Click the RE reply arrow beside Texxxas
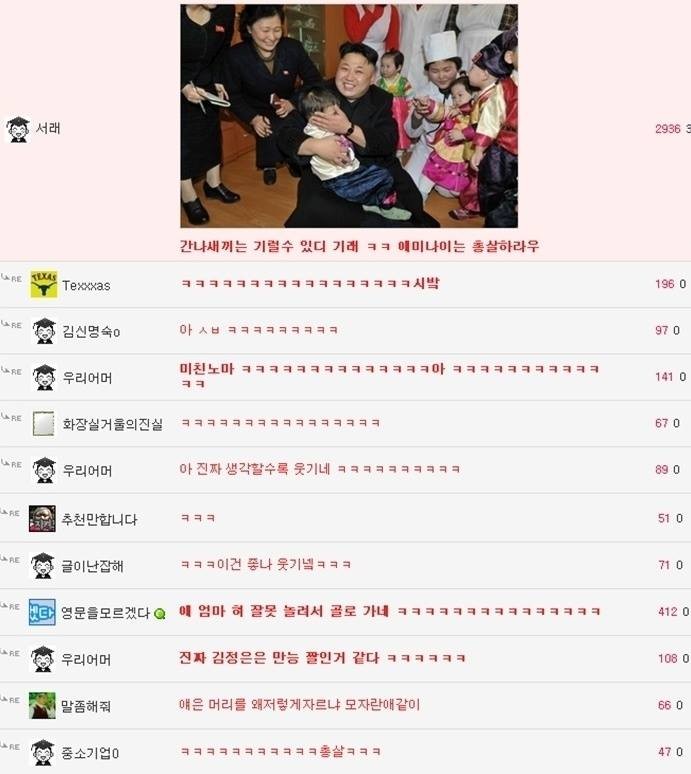The height and width of the screenshot is (774, 691). (11, 278)
